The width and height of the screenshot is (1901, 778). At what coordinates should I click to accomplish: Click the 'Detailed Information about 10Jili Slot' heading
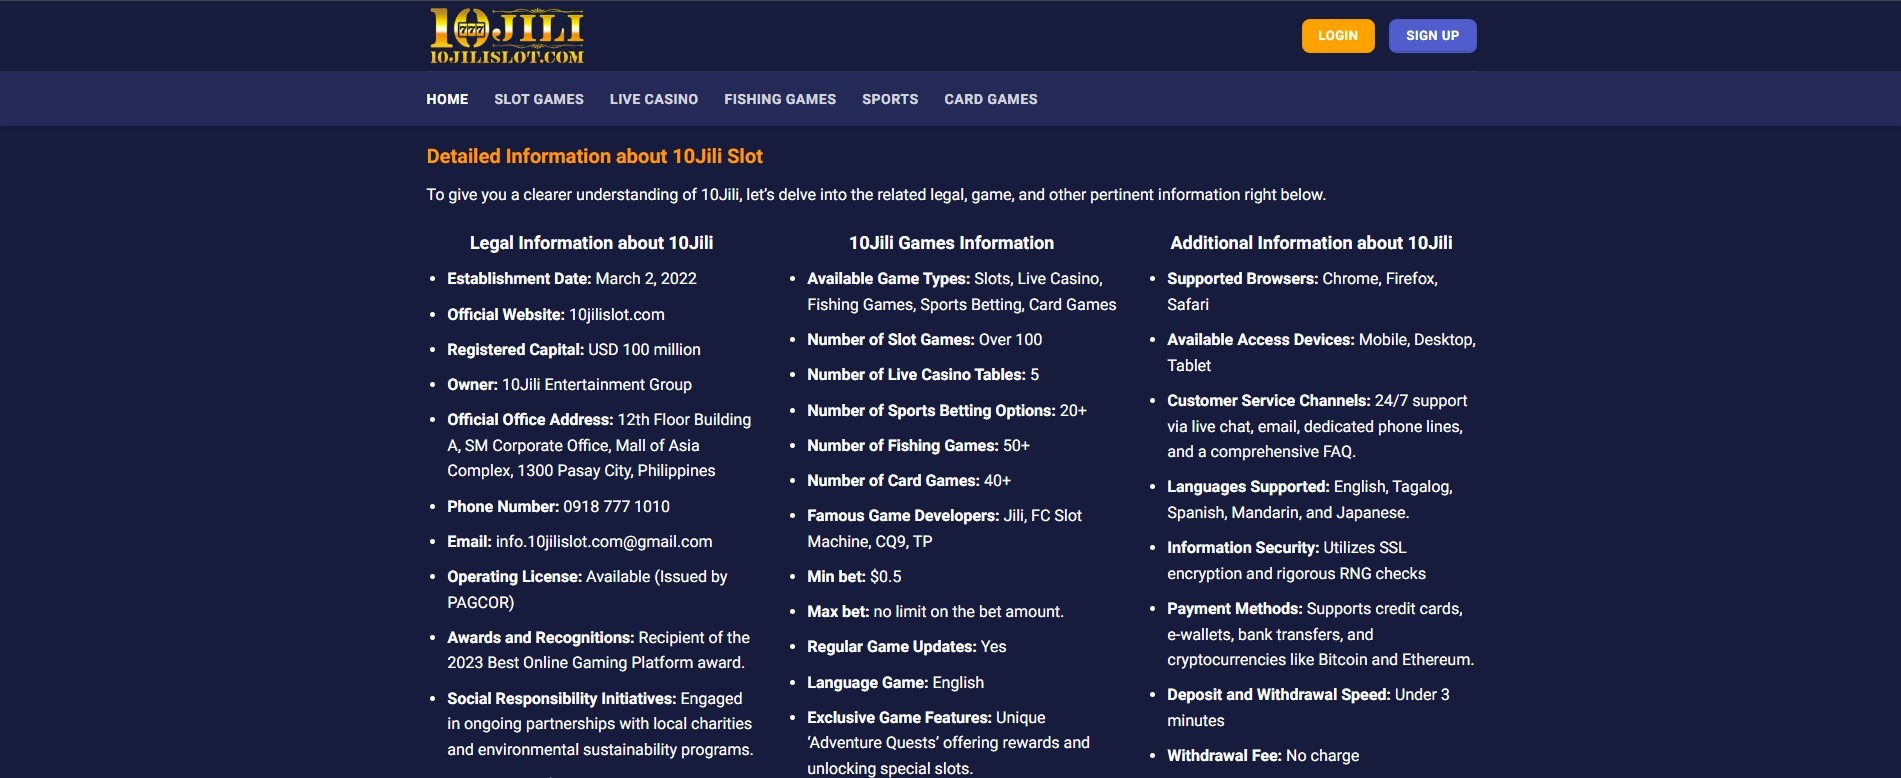pyautogui.click(x=595, y=156)
